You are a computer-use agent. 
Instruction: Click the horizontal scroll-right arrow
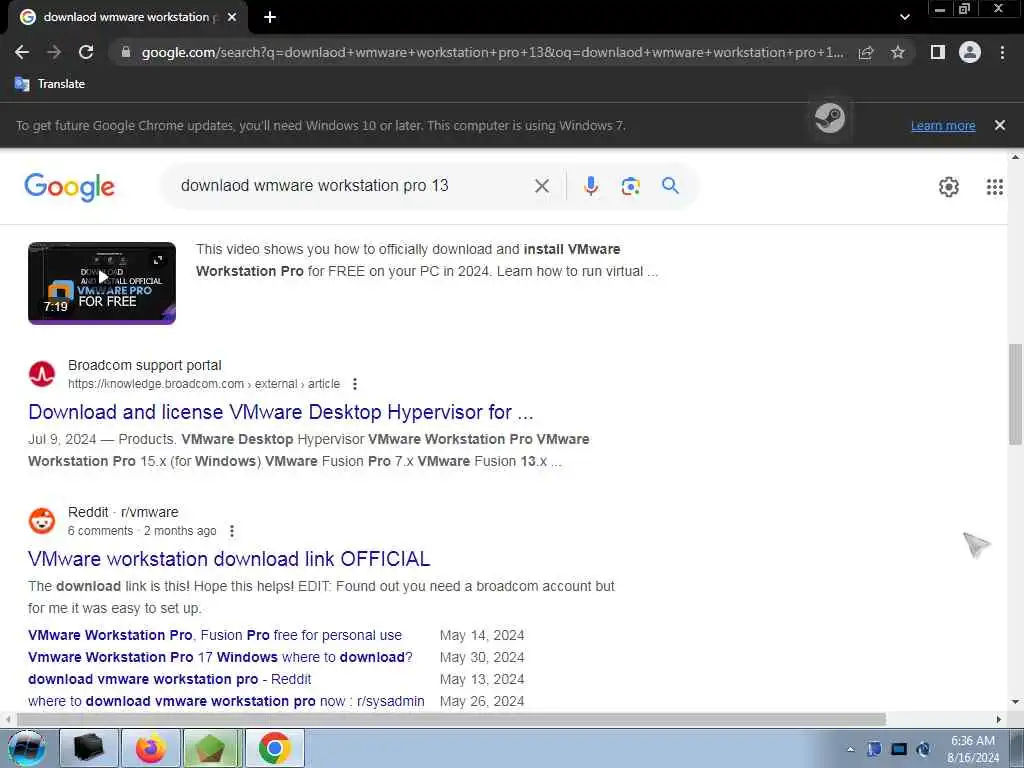(x=999, y=719)
